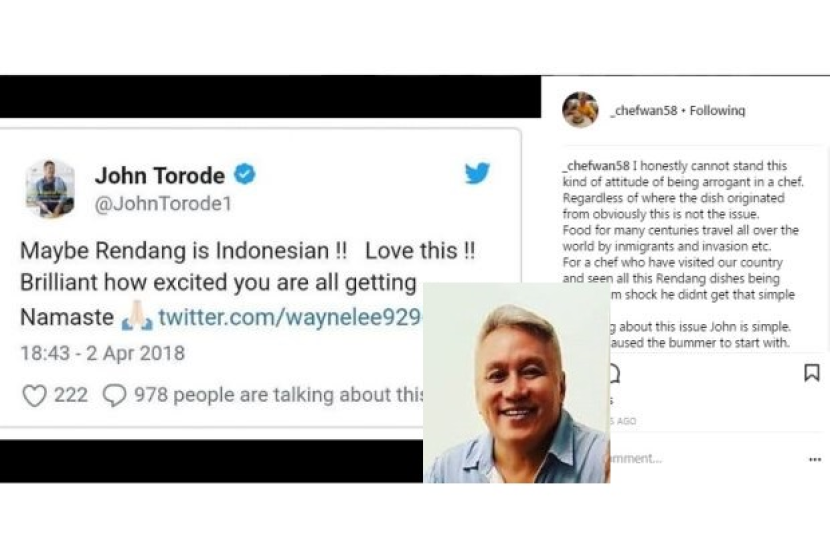Open John Torode's profile picture
This screenshot has height=553, width=830.
pyautogui.click(x=50, y=188)
